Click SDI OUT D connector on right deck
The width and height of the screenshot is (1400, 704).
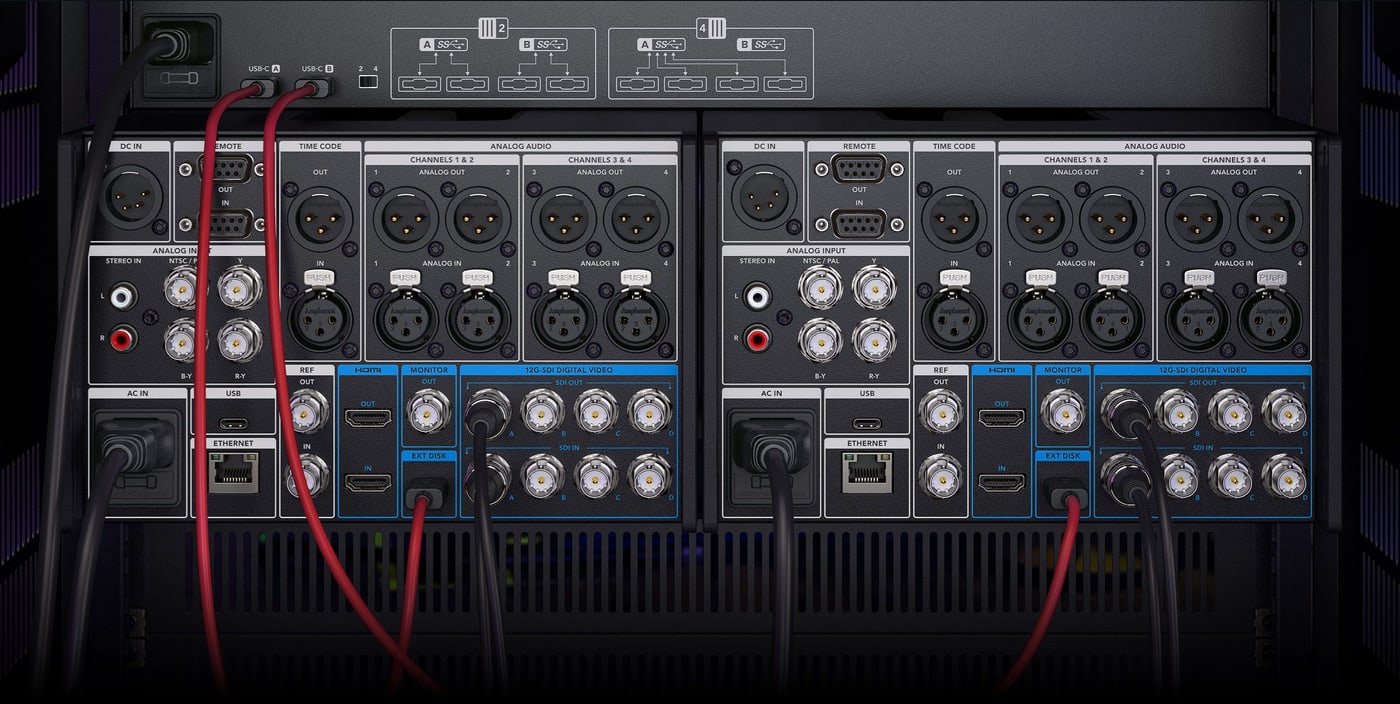[x=1283, y=411]
